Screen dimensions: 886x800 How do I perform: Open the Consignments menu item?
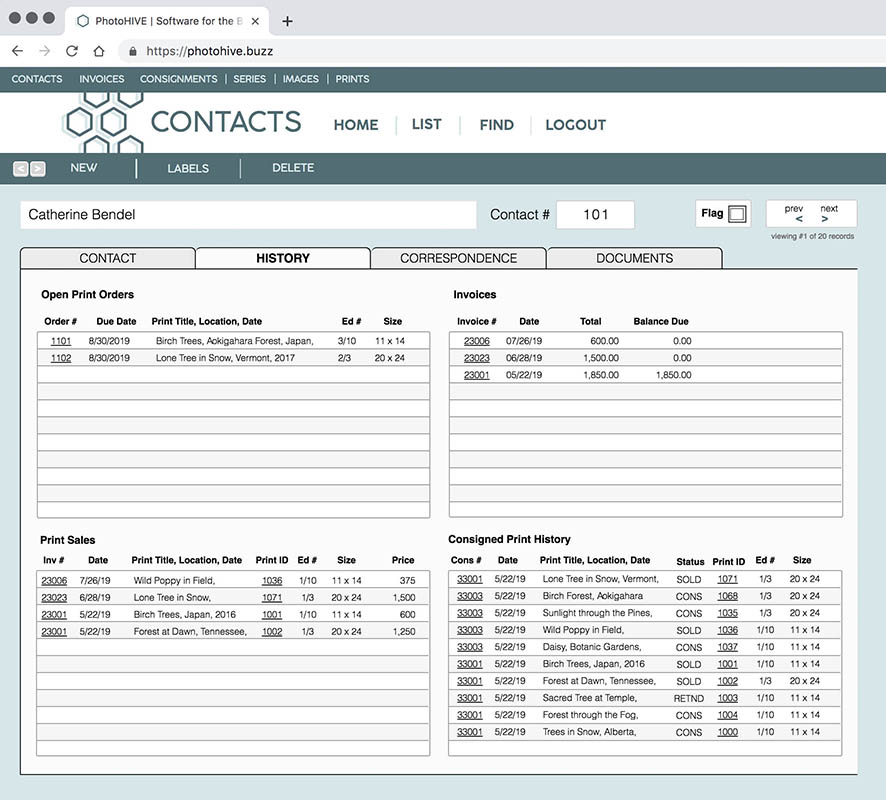tap(178, 79)
